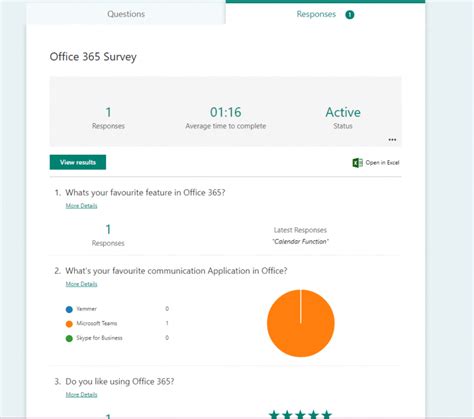Open More Details for favourite feature question

(x=81, y=206)
